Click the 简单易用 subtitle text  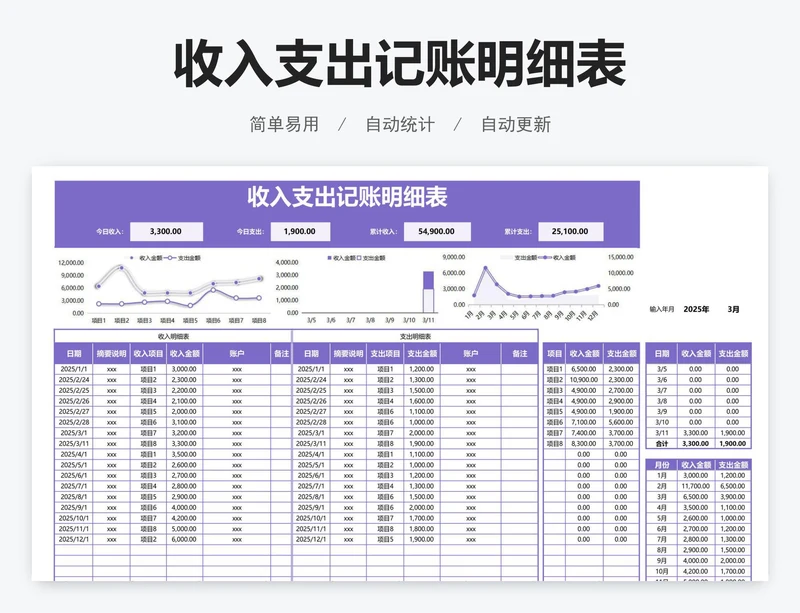coord(284,125)
